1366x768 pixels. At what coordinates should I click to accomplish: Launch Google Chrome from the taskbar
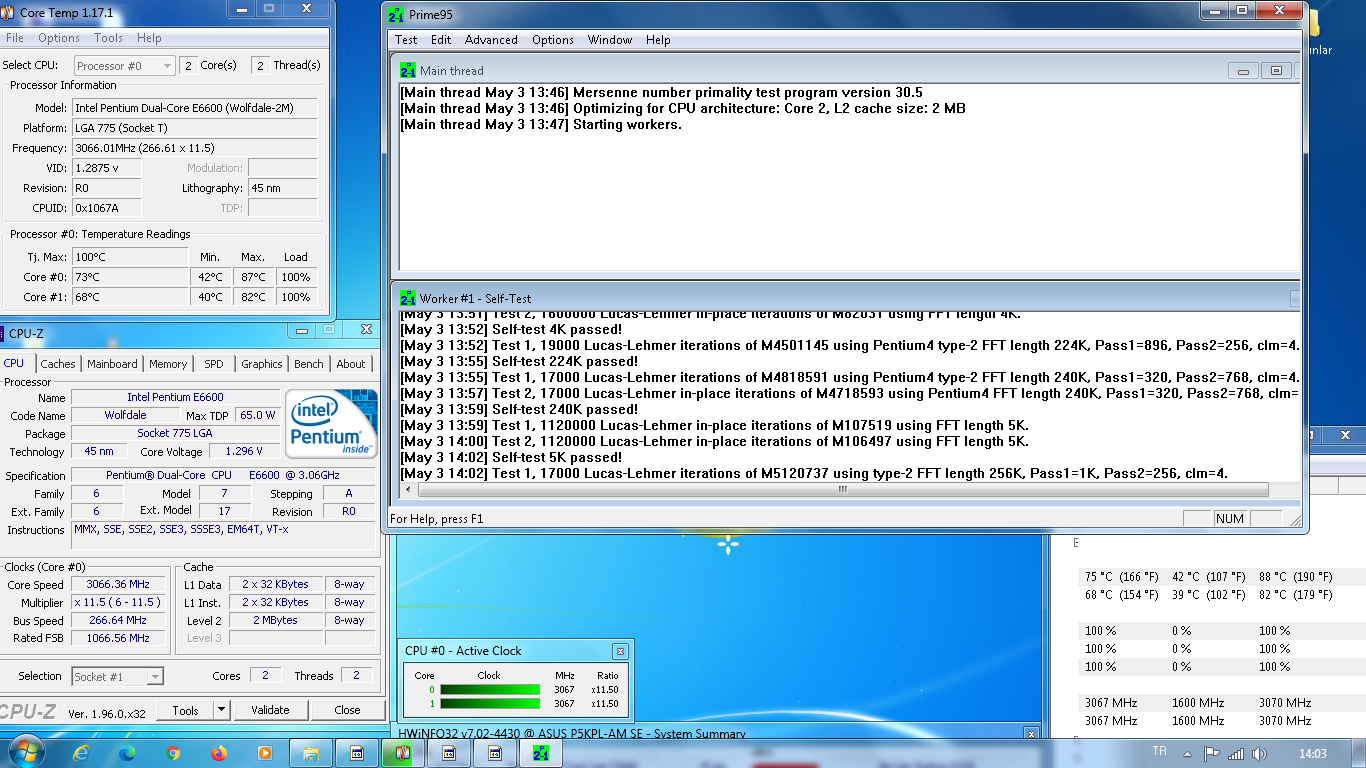(173, 753)
